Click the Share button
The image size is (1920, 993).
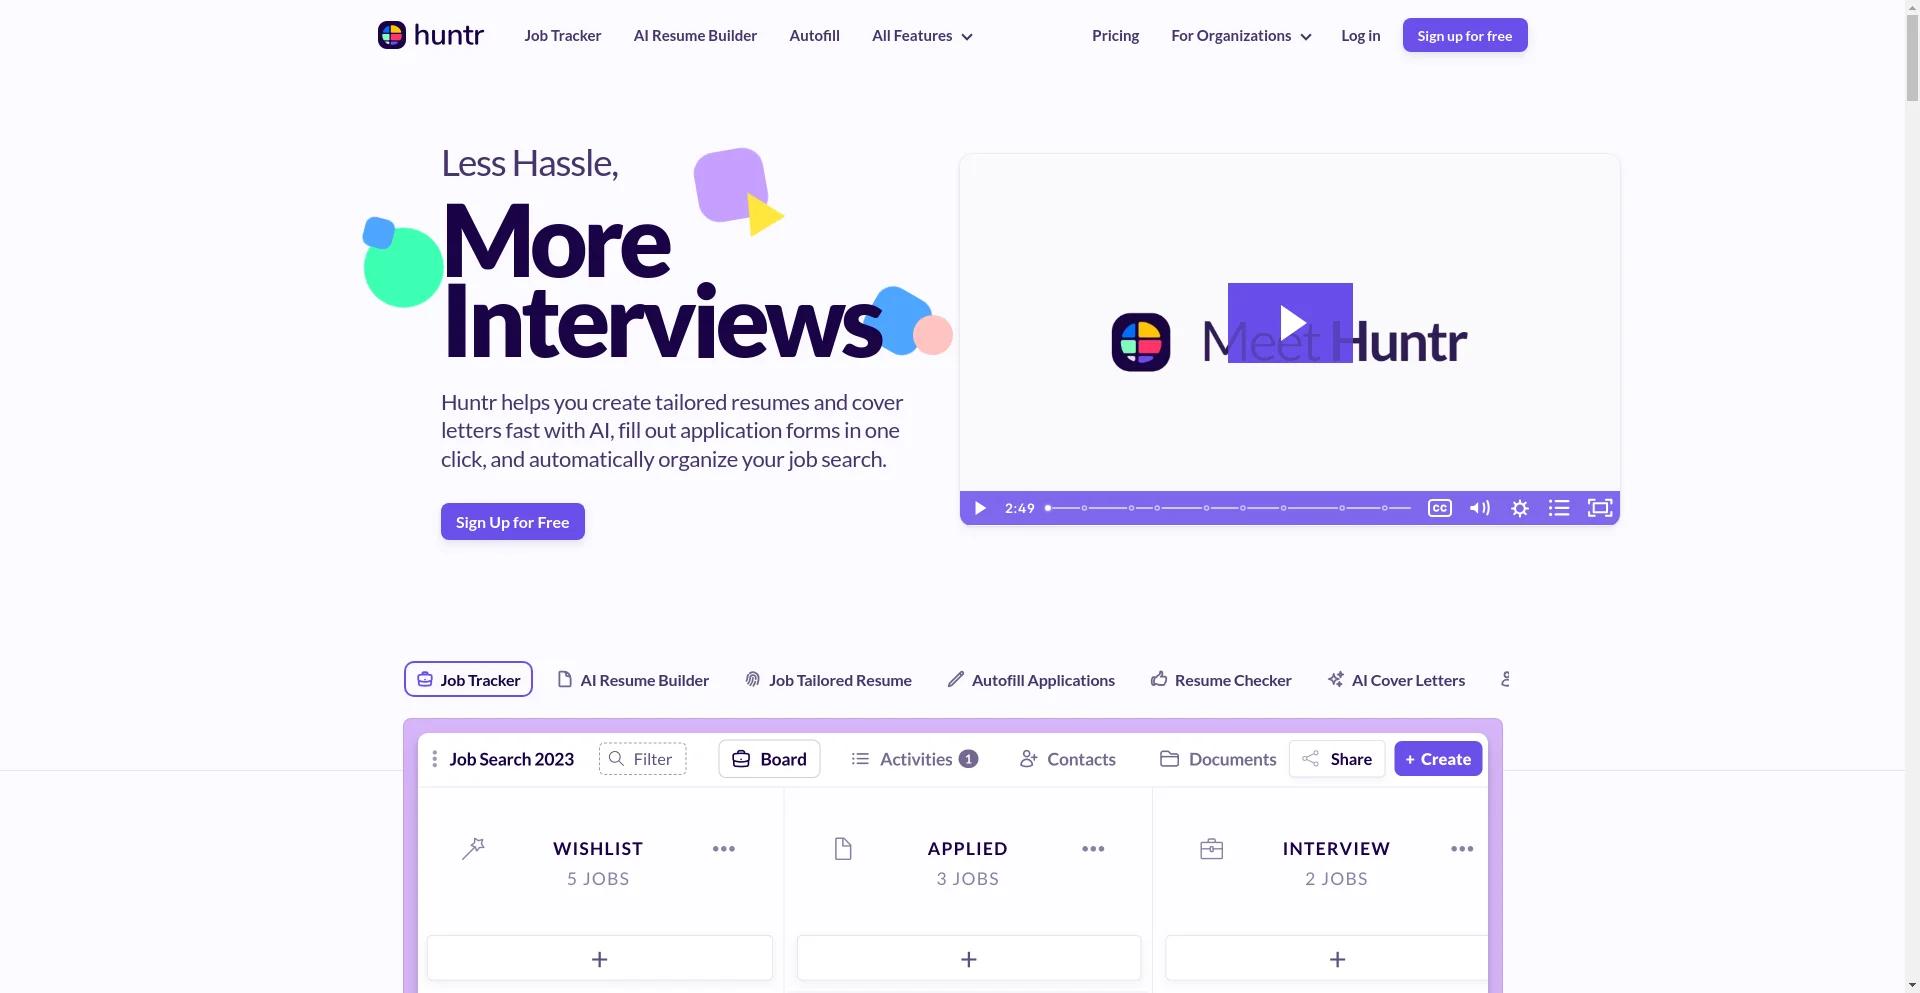pos(1337,759)
